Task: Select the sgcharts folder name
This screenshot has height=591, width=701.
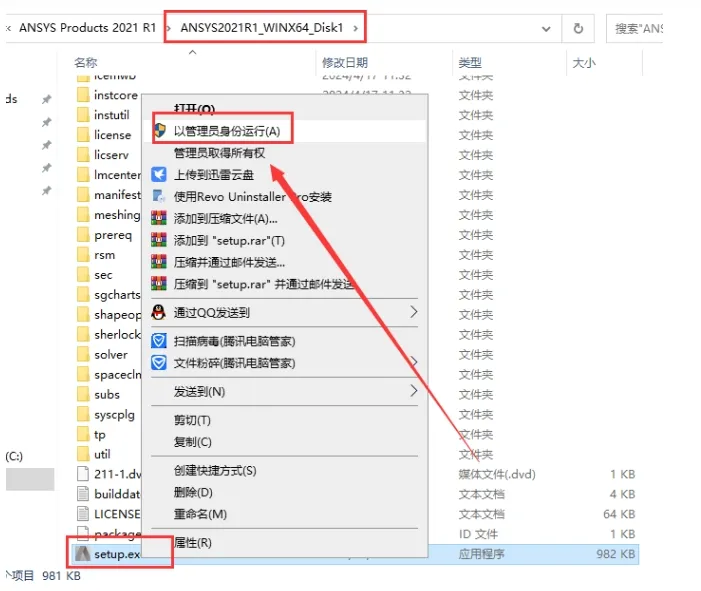Action: click(117, 295)
